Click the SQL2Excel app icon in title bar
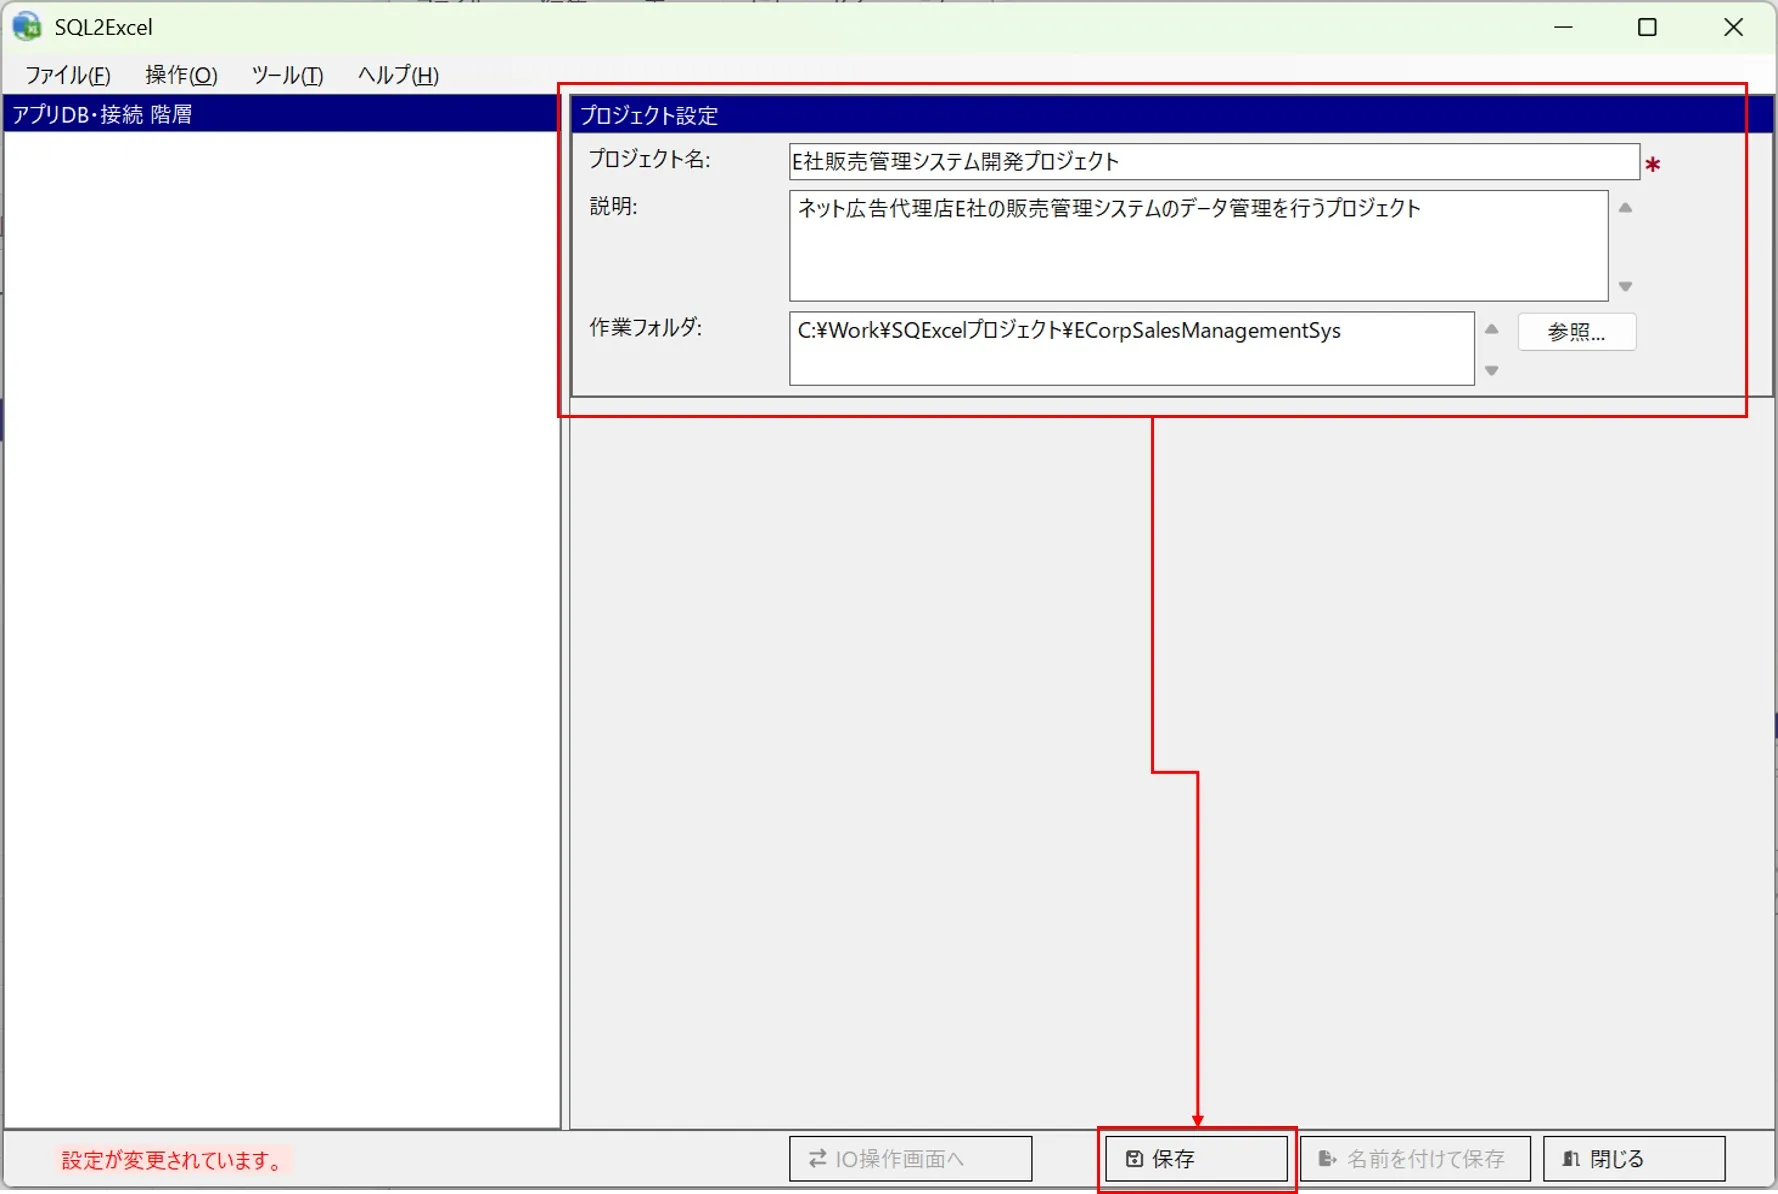Image resolution: width=1778 pixels, height=1194 pixels. click(x=27, y=27)
